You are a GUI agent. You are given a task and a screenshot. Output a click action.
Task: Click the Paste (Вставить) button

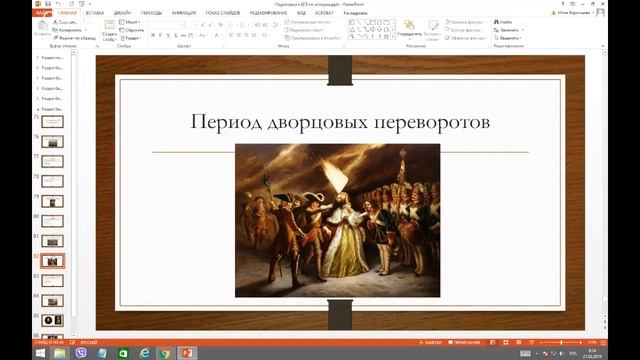pos(42,29)
